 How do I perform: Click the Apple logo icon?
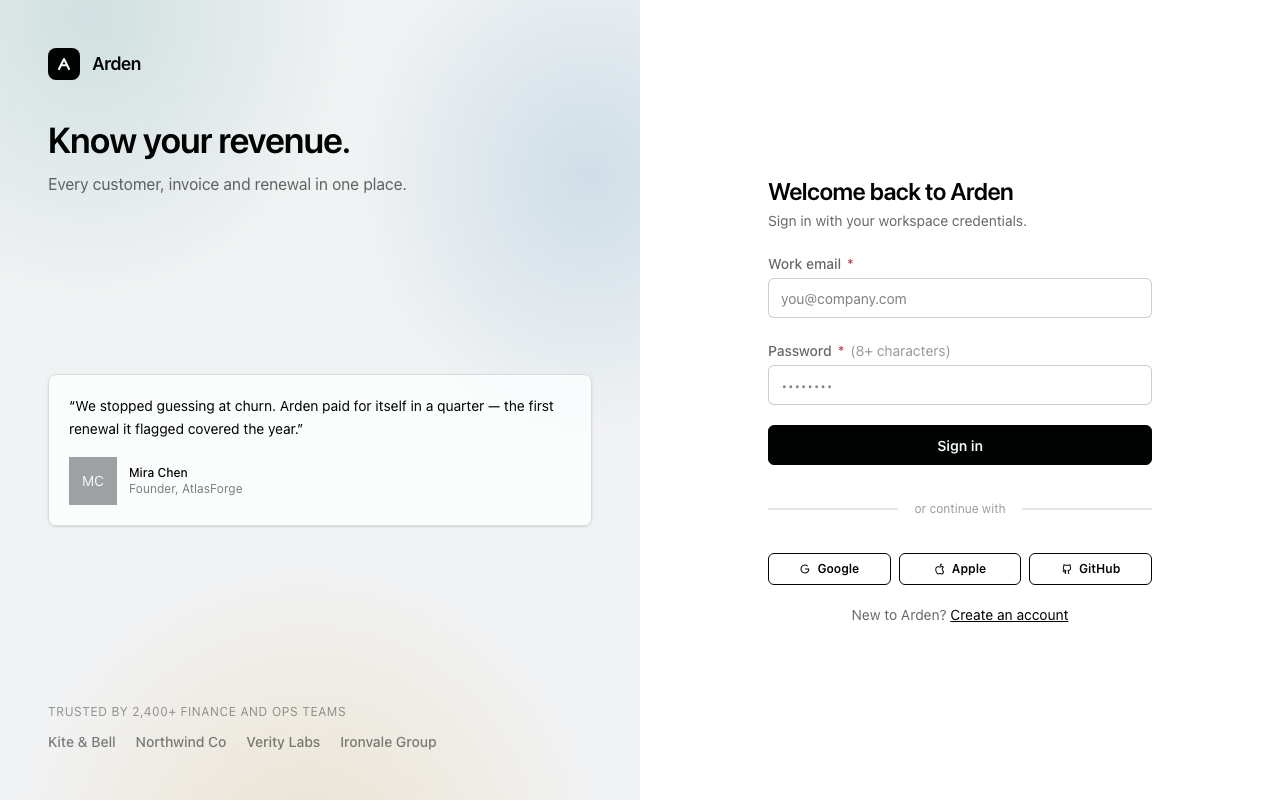[939, 569]
